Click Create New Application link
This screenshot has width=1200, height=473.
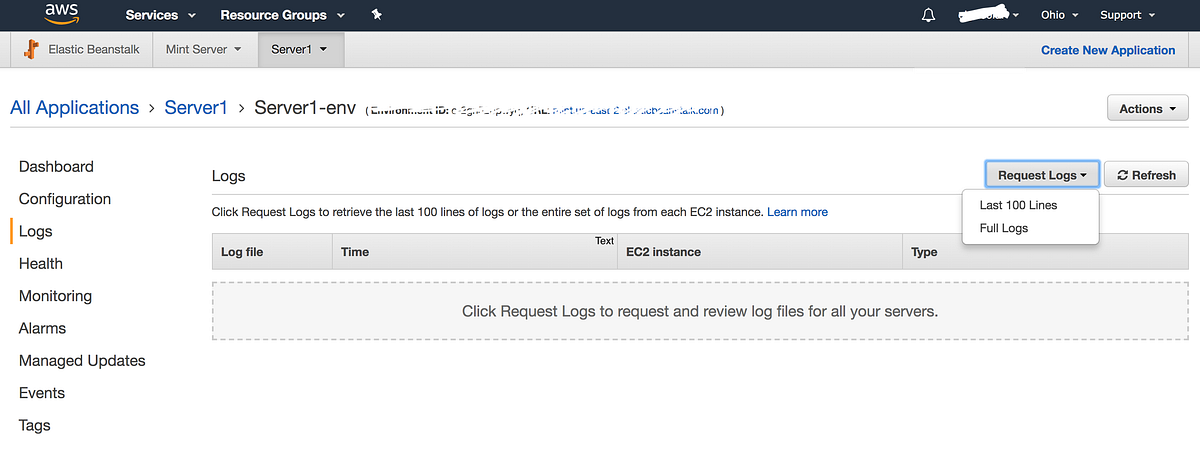[x=1108, y=50]
